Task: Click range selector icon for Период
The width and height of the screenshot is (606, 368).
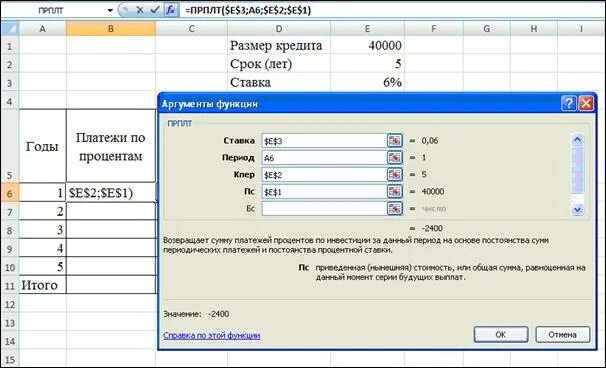Action: click(394, 158)
